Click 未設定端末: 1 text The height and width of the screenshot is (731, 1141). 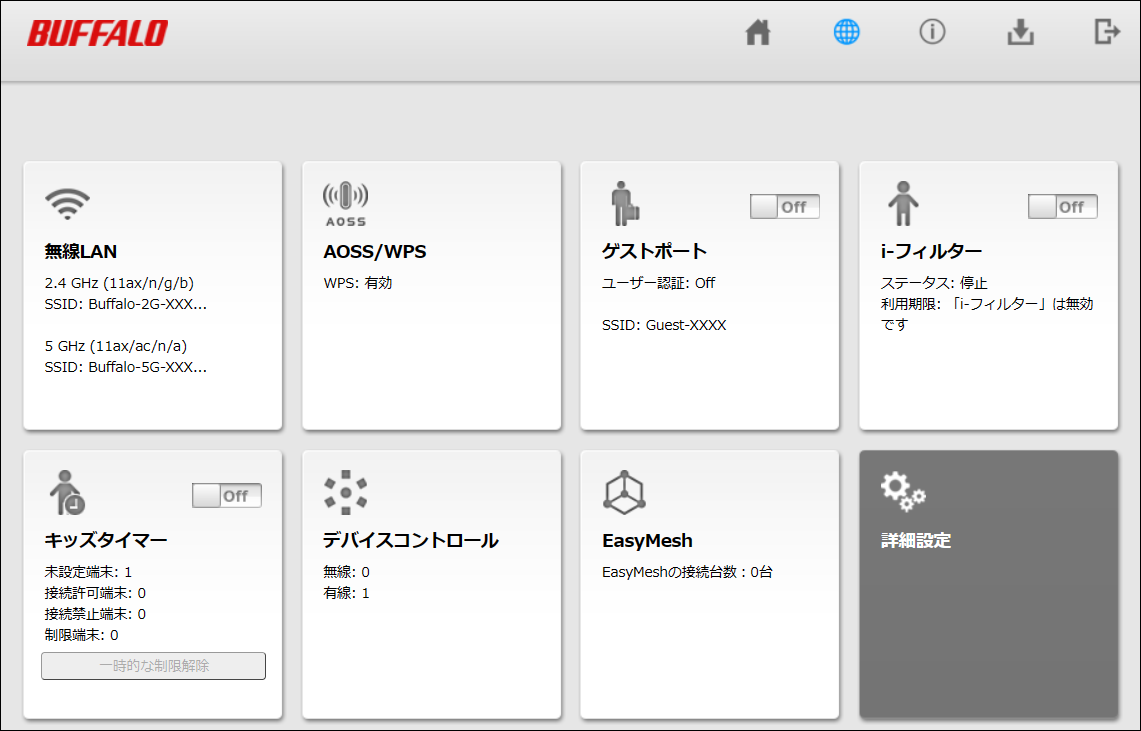tap(88, 572)
